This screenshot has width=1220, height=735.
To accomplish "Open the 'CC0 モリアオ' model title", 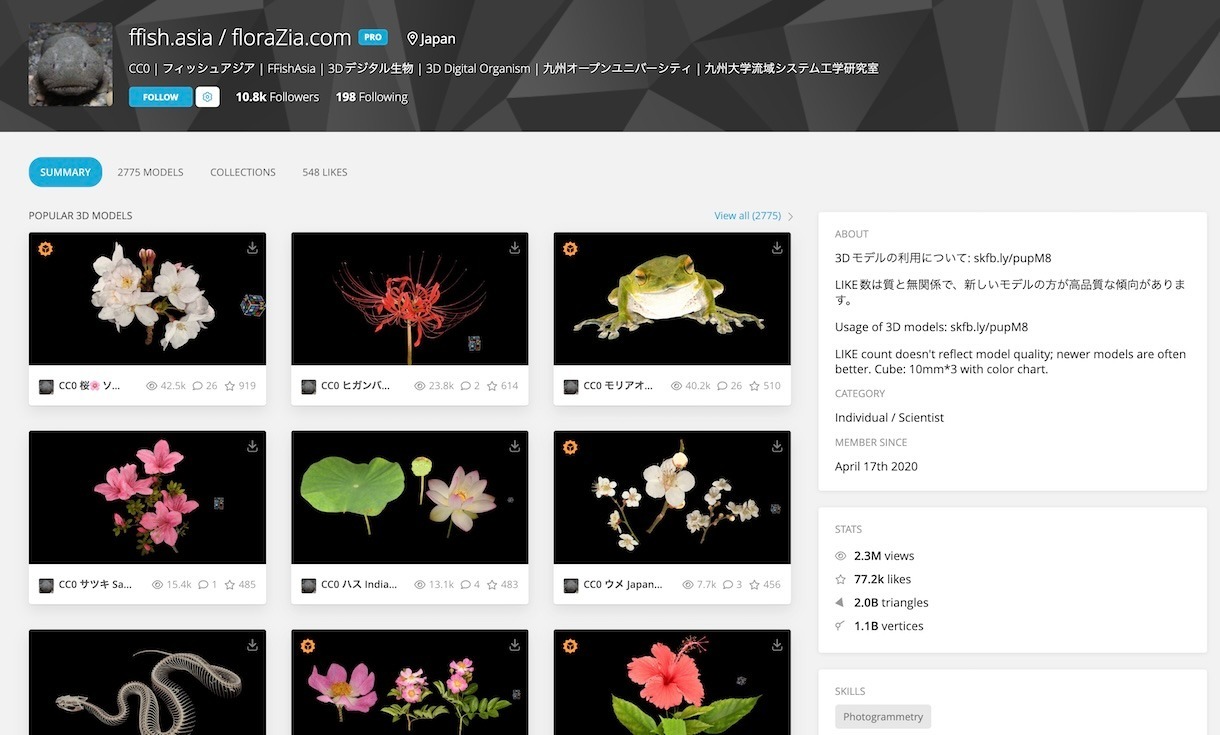I will 617,386.
